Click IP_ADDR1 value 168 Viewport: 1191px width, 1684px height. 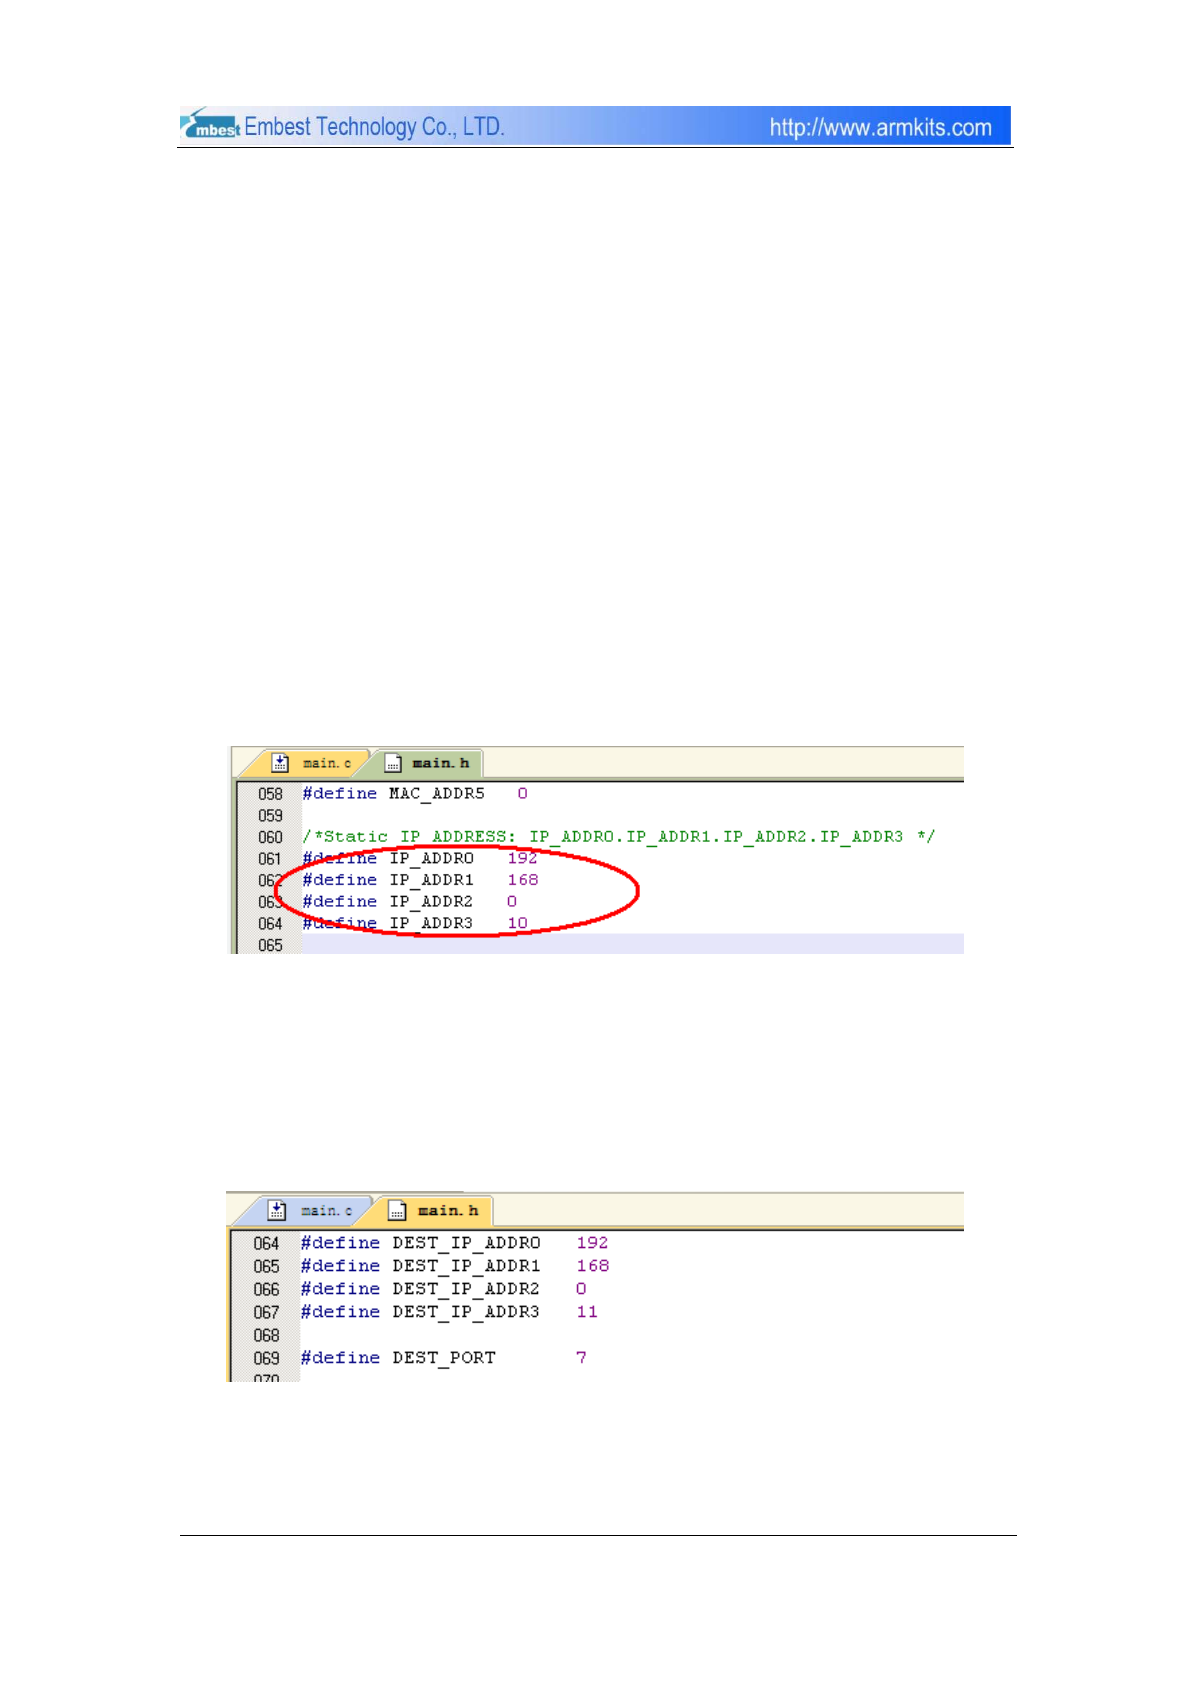[523, 880]
